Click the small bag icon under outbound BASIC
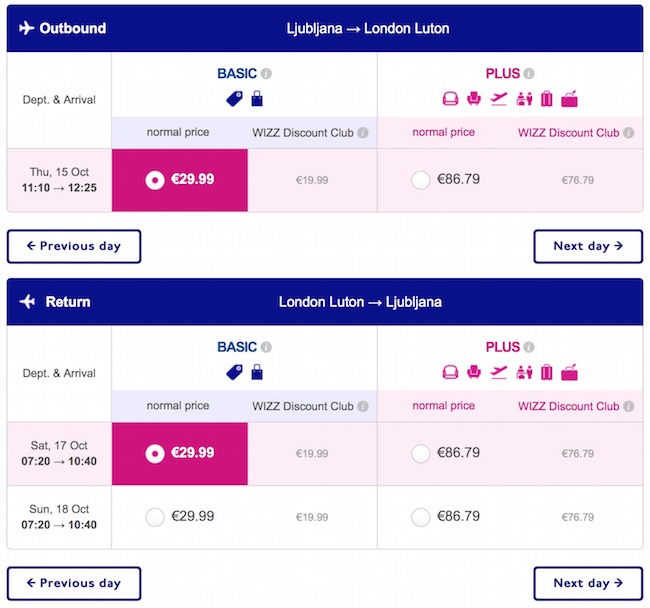The width and height of the screenshot is (650, 608). click(x=257, y=99)
